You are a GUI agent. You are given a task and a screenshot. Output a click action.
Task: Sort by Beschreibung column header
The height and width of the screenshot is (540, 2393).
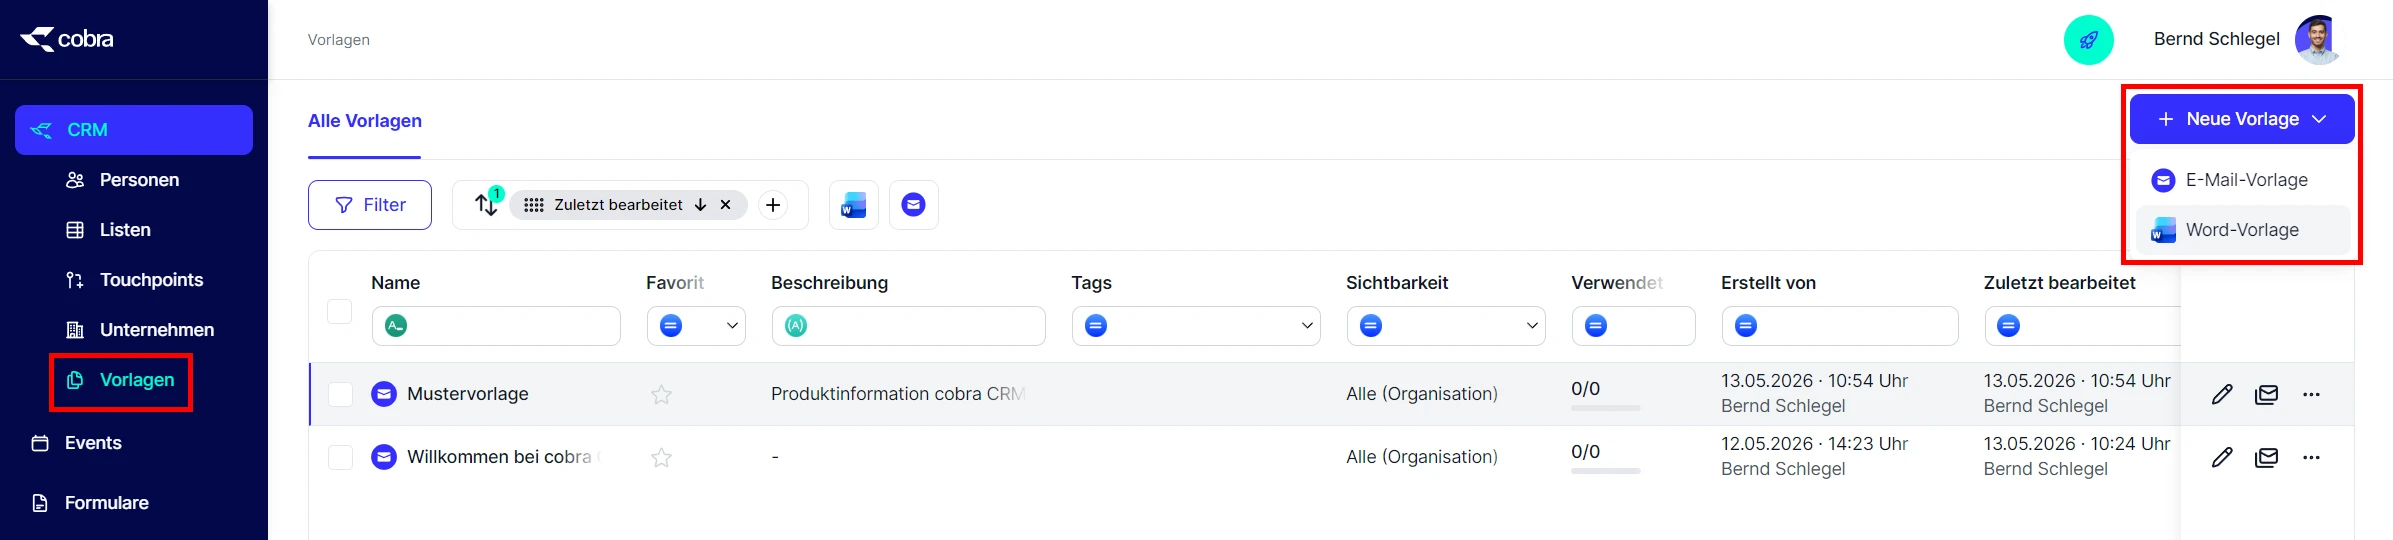click(829, 283)
